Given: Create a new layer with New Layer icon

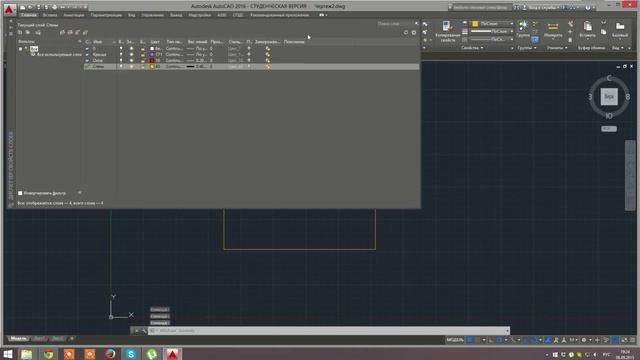Looking at the screenshot, I should click(x=62, y=32).
